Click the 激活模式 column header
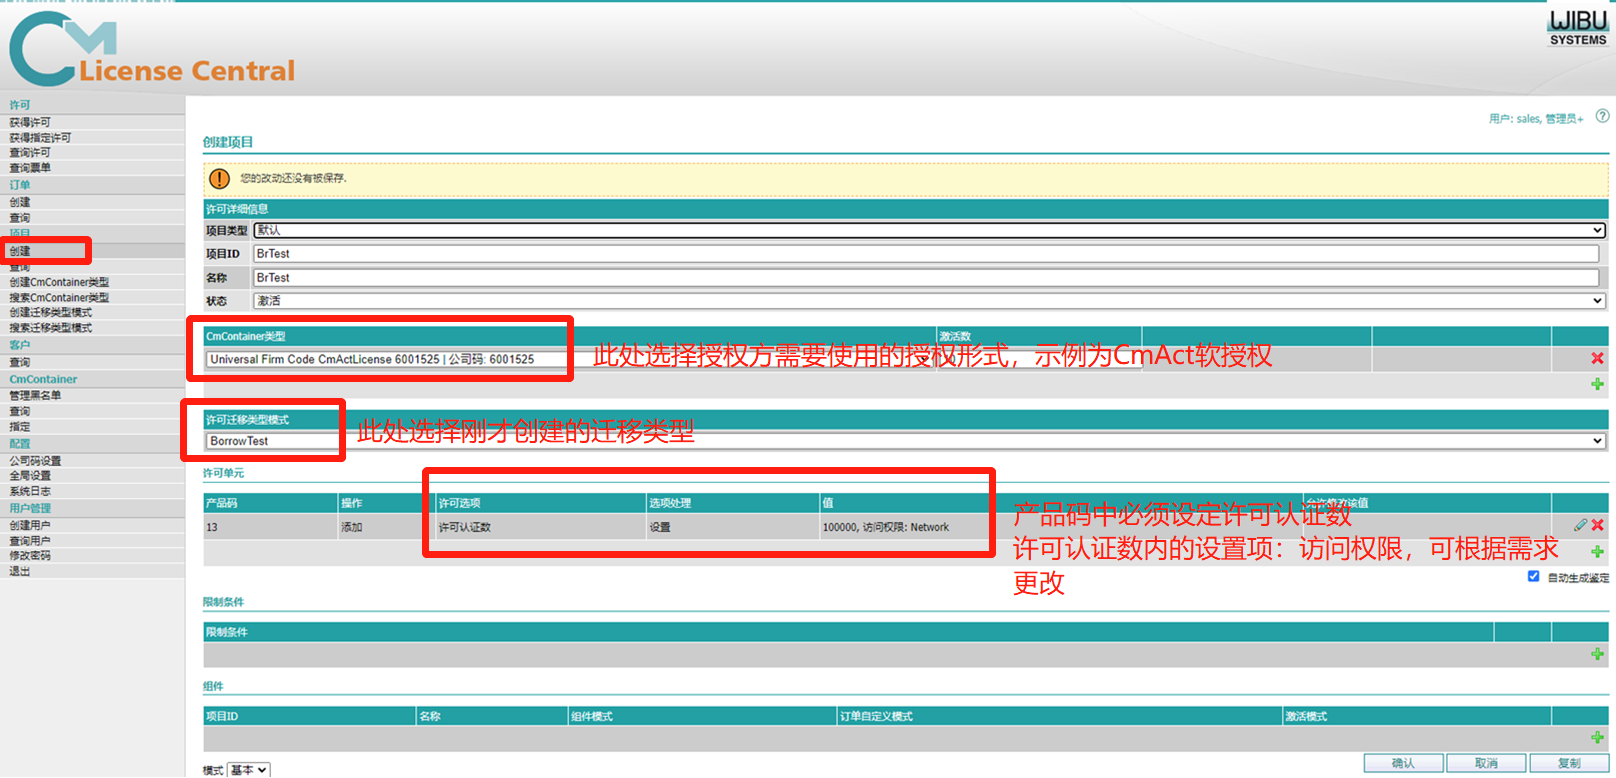 point(1416,716)
